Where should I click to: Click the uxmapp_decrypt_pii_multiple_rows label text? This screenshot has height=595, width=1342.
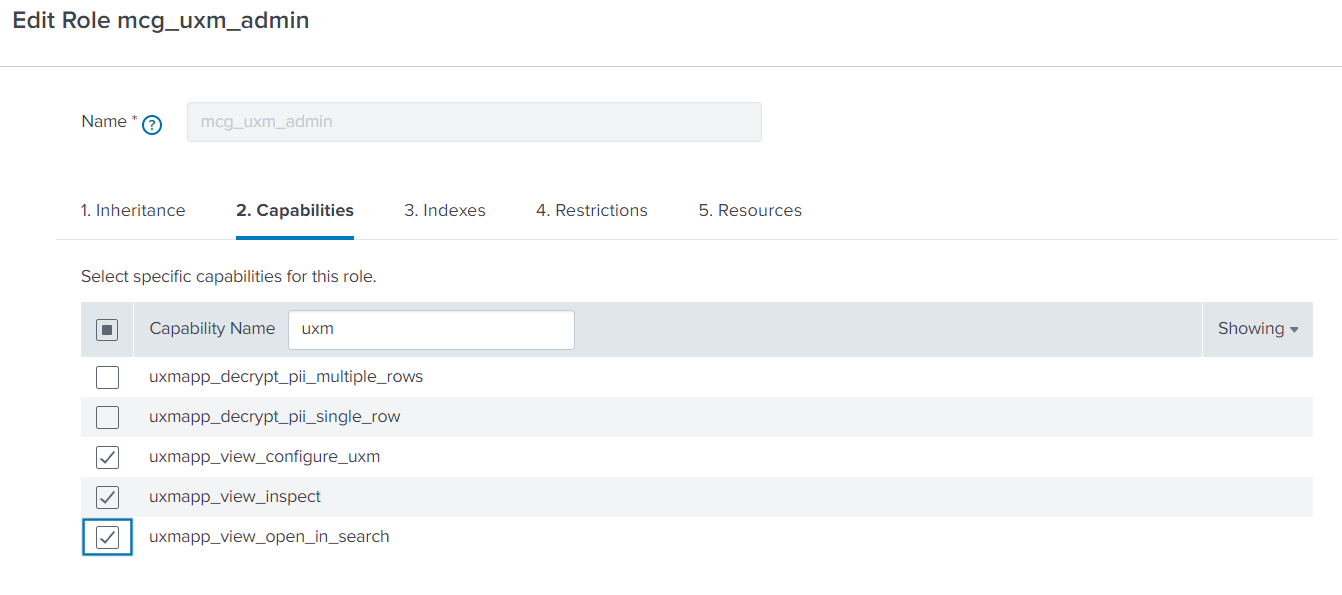(286, 377)
